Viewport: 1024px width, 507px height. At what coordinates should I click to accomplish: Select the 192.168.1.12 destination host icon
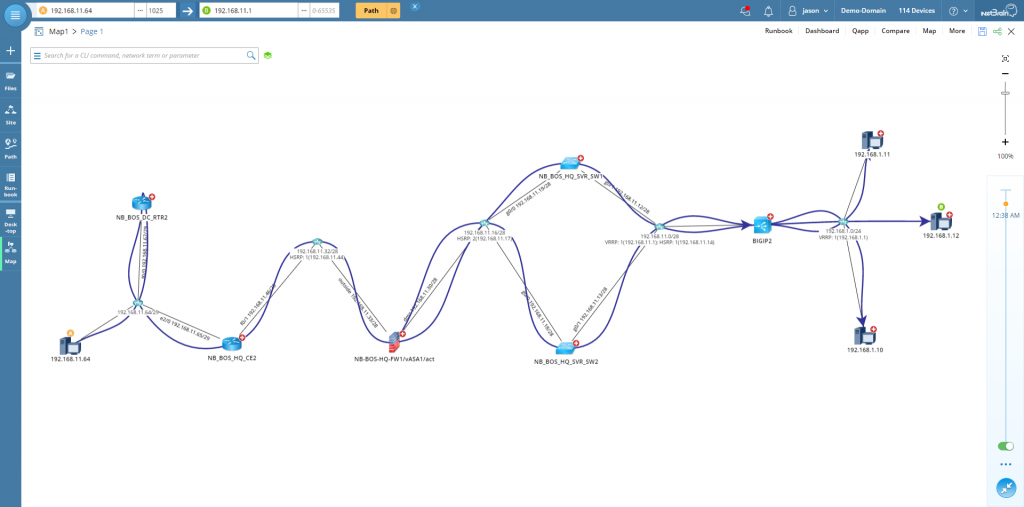tap(941, 223)
